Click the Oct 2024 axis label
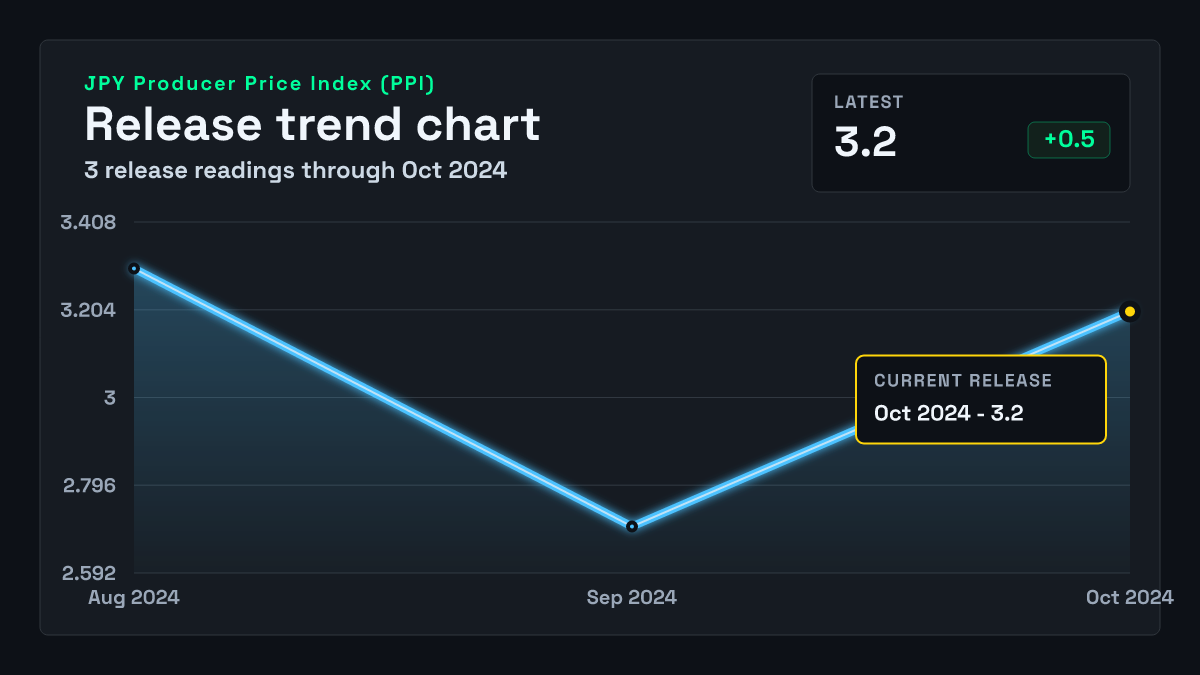Screen dimensions: 1200x675 1130,597
